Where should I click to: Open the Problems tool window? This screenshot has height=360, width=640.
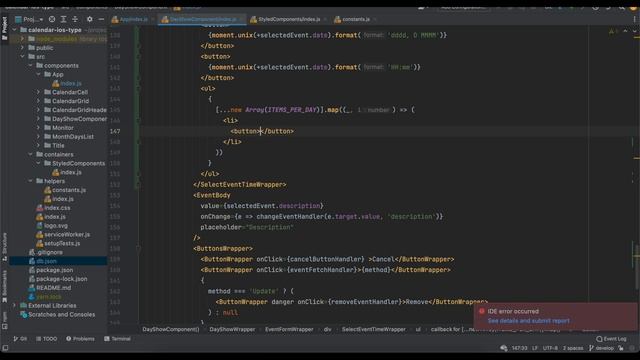[x=80, y=339]
